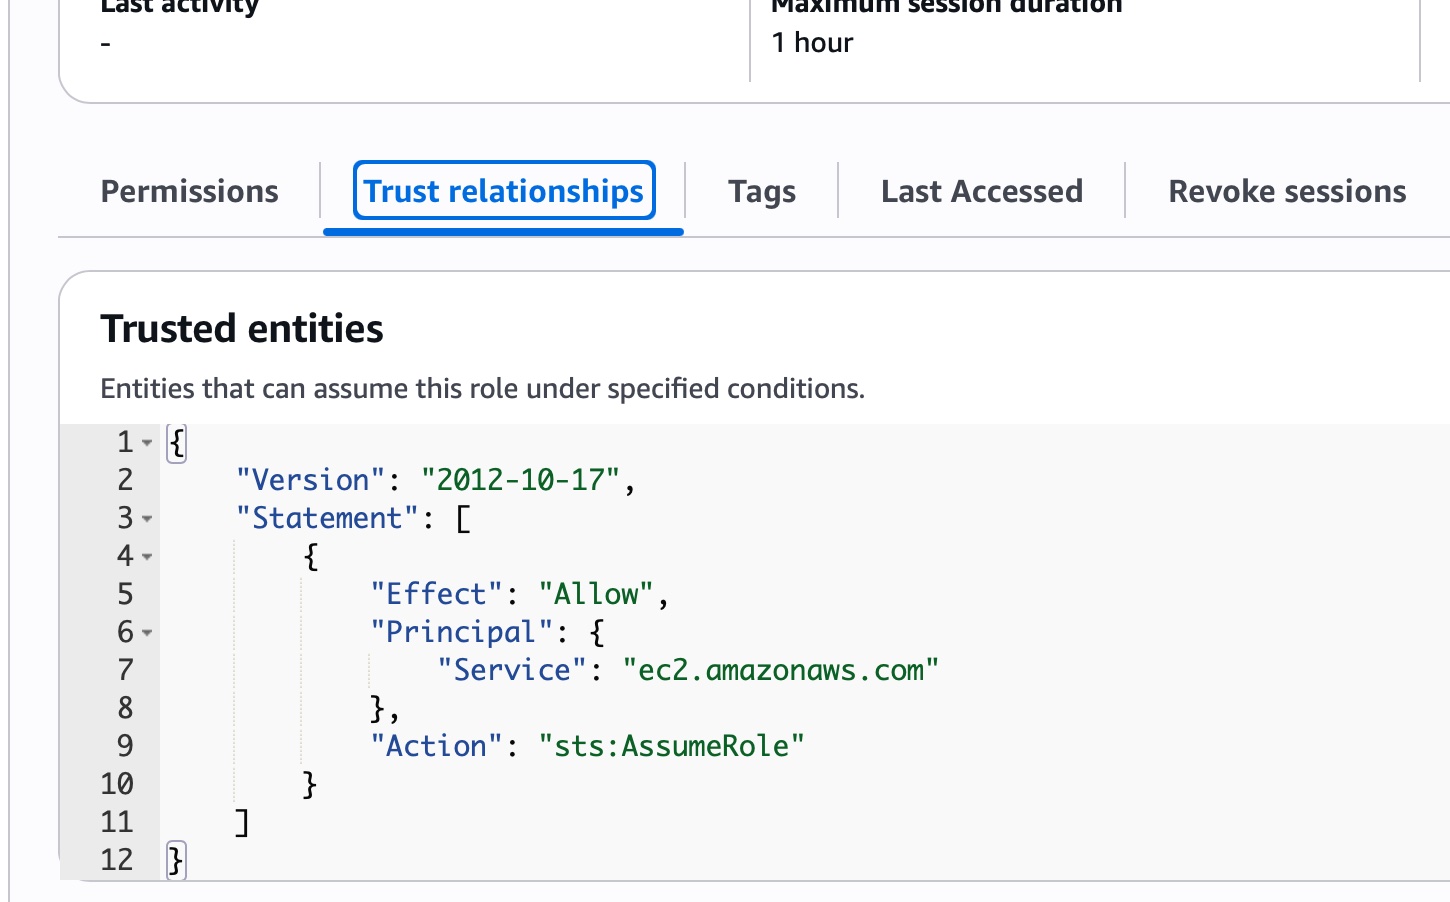Click line number 7 in the gutter
1450x902 pixels.
click(x=125, y=670)
